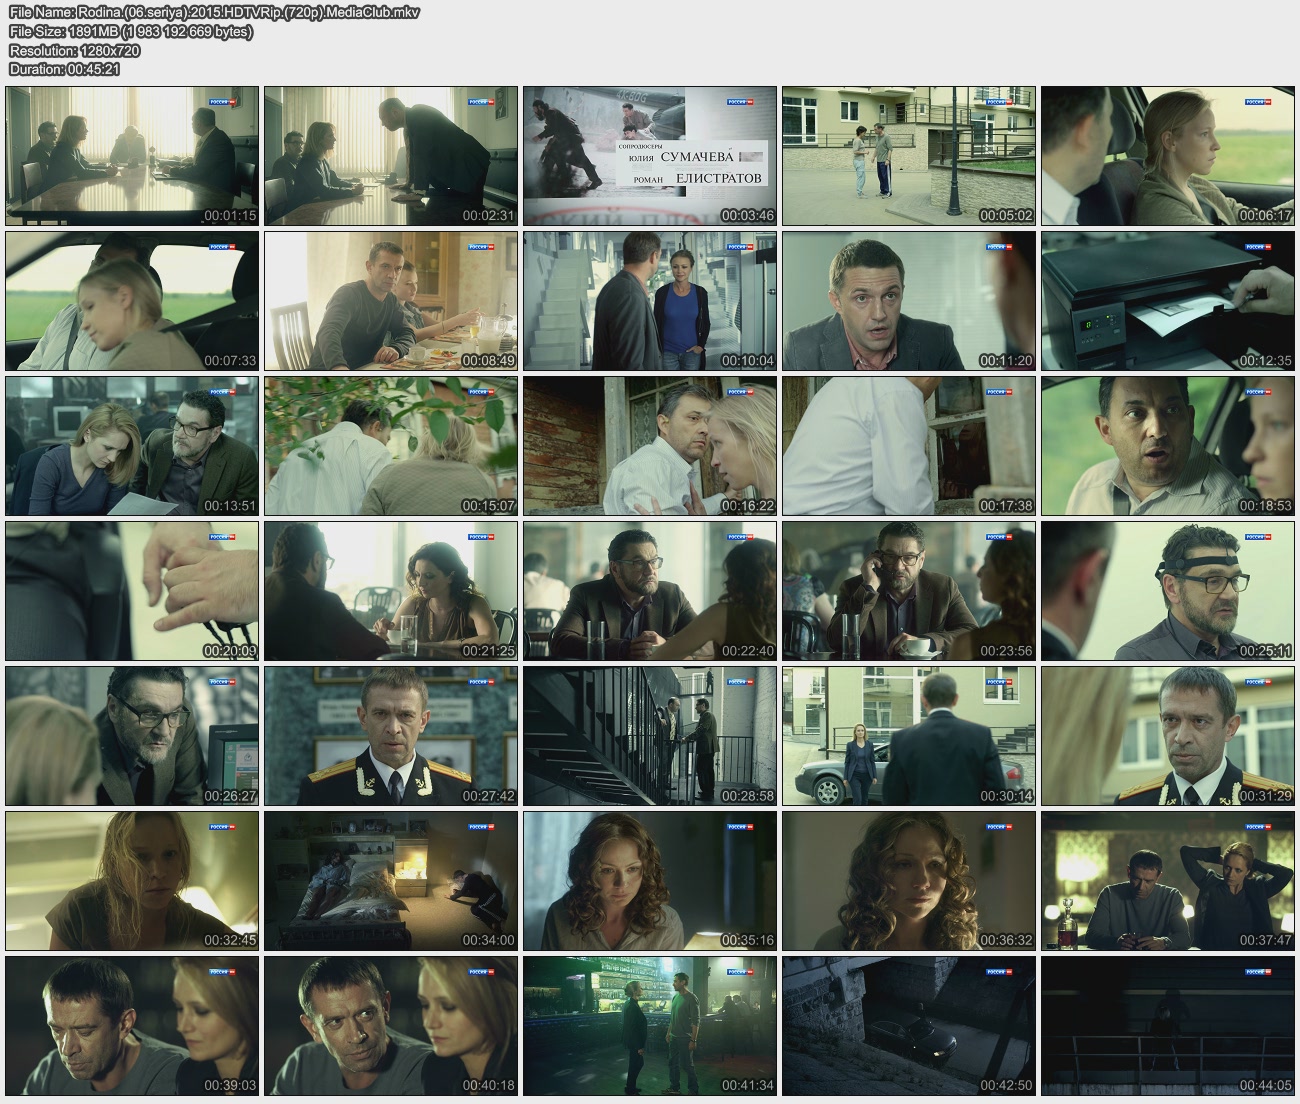Click the Resolution 1280x720 text
1300x1104 pixels.
point(74,51)
